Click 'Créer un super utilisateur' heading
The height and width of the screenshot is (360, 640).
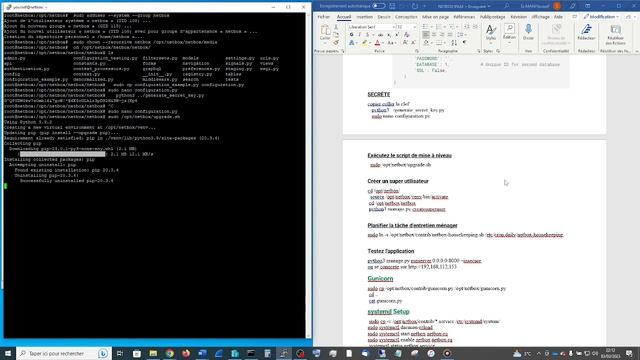[x=398, y=181]
